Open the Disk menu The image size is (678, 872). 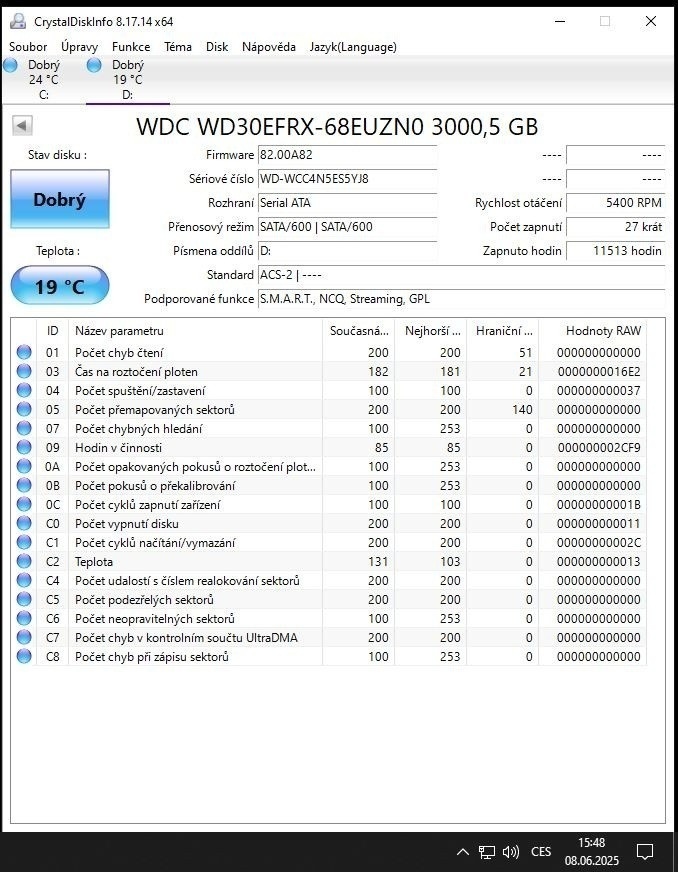[x=217, y=47]
